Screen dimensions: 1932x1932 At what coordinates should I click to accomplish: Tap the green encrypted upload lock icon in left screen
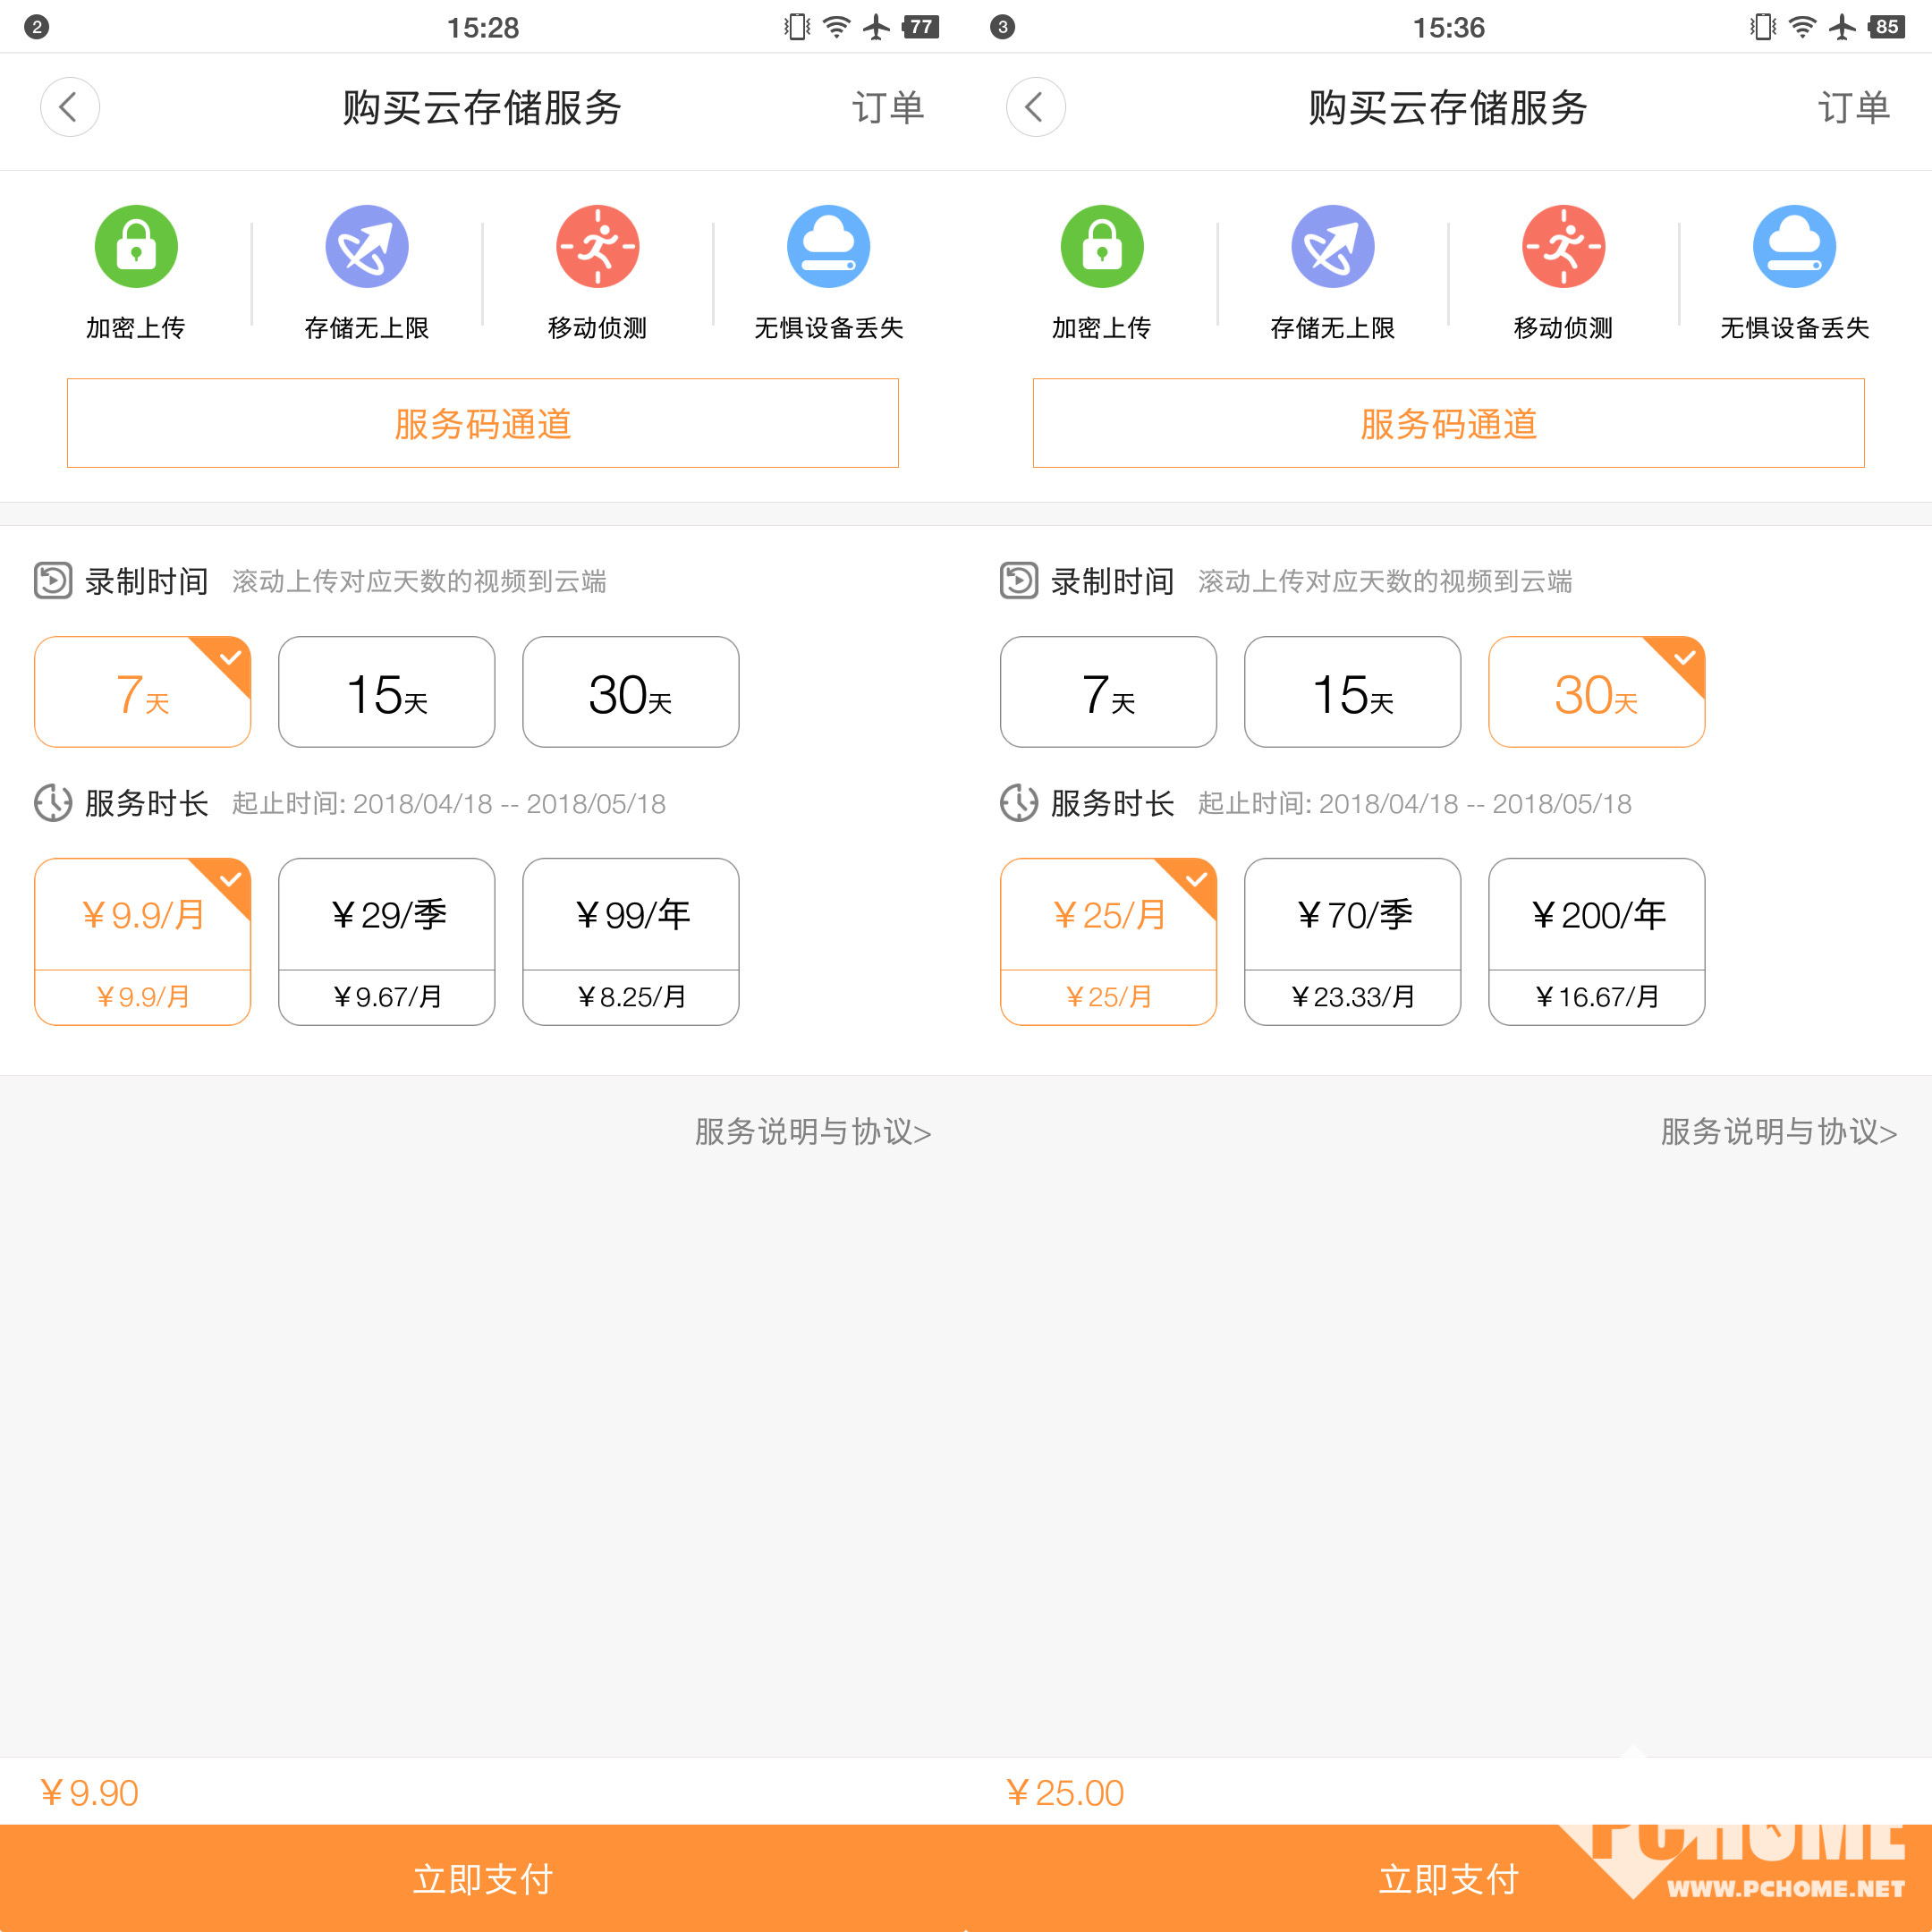coord(136,246)
